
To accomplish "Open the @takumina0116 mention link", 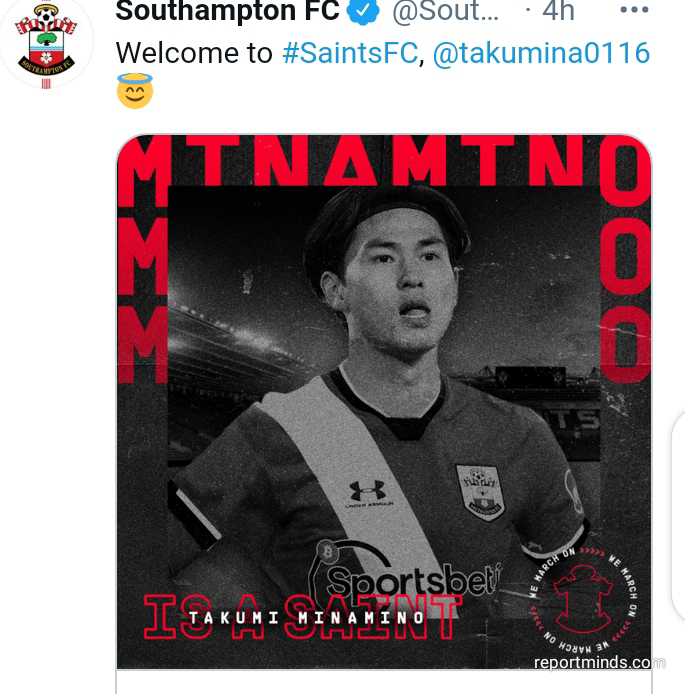I will (x=541, y=53).
